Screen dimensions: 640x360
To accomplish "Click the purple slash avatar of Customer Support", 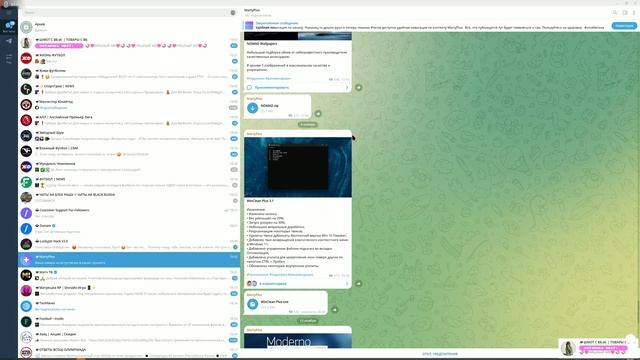I will pos(26,213).
